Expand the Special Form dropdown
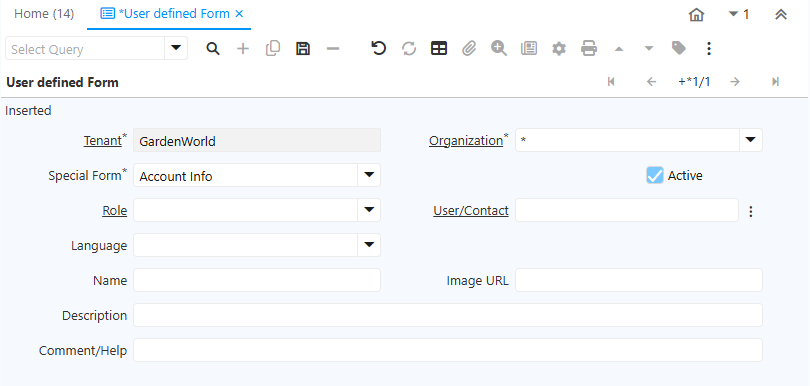This screenshot has width=810, height=386. [369, 175]
